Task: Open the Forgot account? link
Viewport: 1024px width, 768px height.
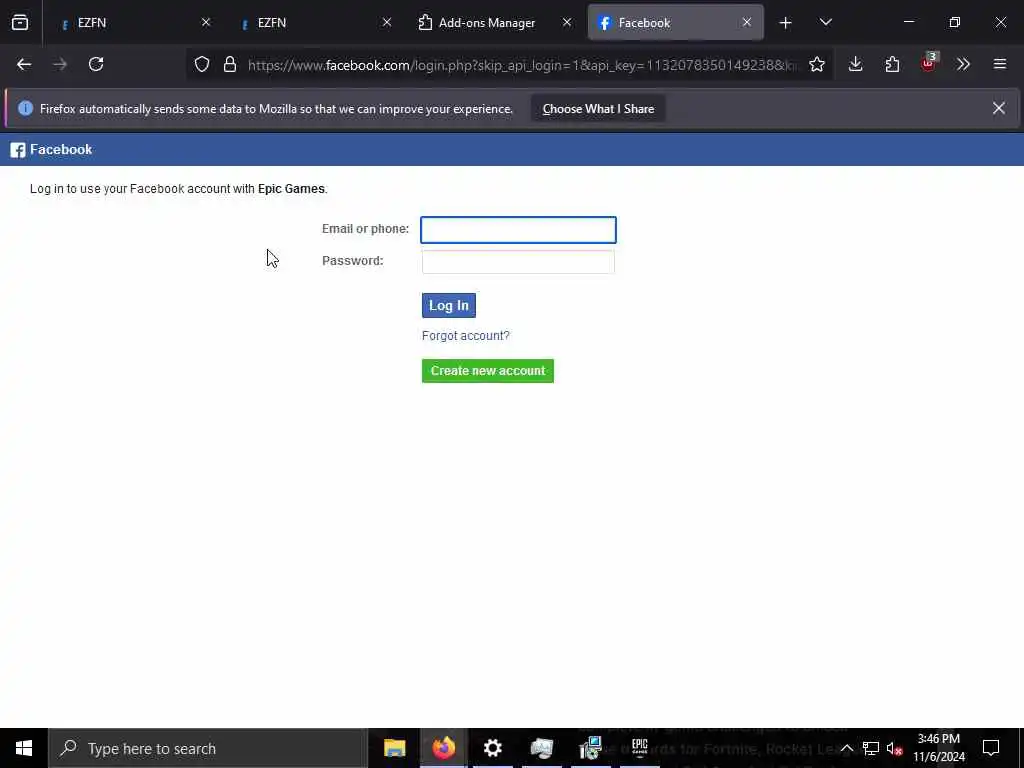Action: [466, 336]
